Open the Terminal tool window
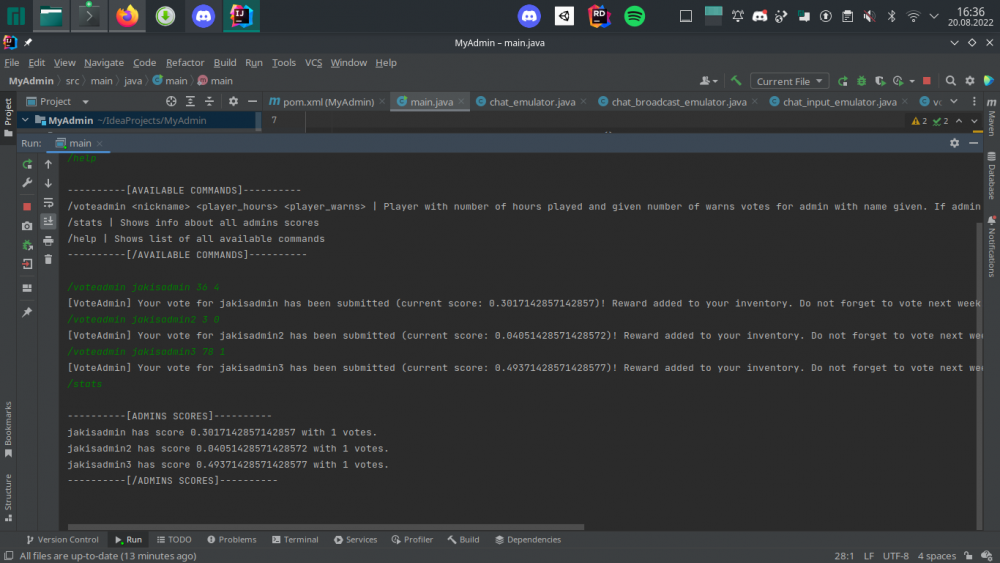This screenshot has height=563, width=1000. (x=295, y=539)
